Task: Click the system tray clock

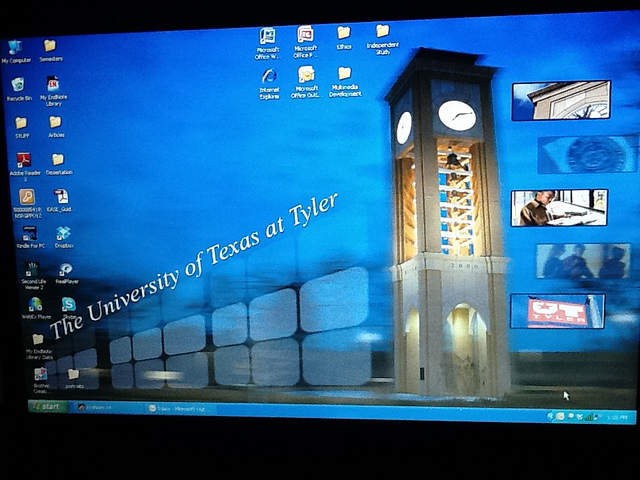Action: pyautogui.click(x=616, y=417)
